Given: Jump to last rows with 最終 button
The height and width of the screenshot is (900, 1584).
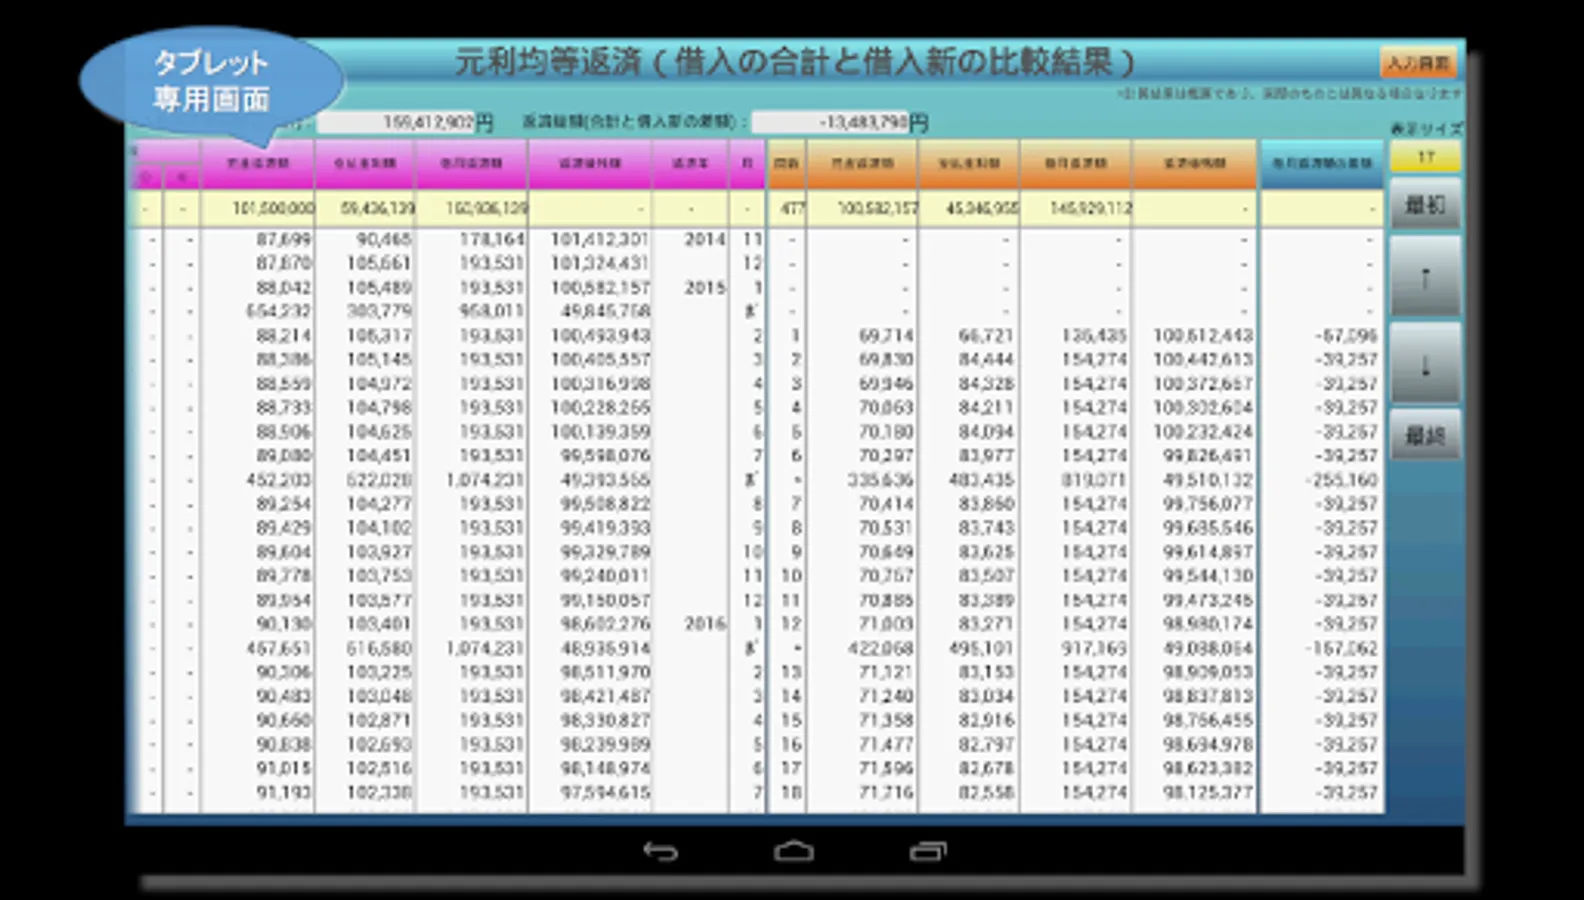Looking at the screenshot, I should tap(1425, 435).
